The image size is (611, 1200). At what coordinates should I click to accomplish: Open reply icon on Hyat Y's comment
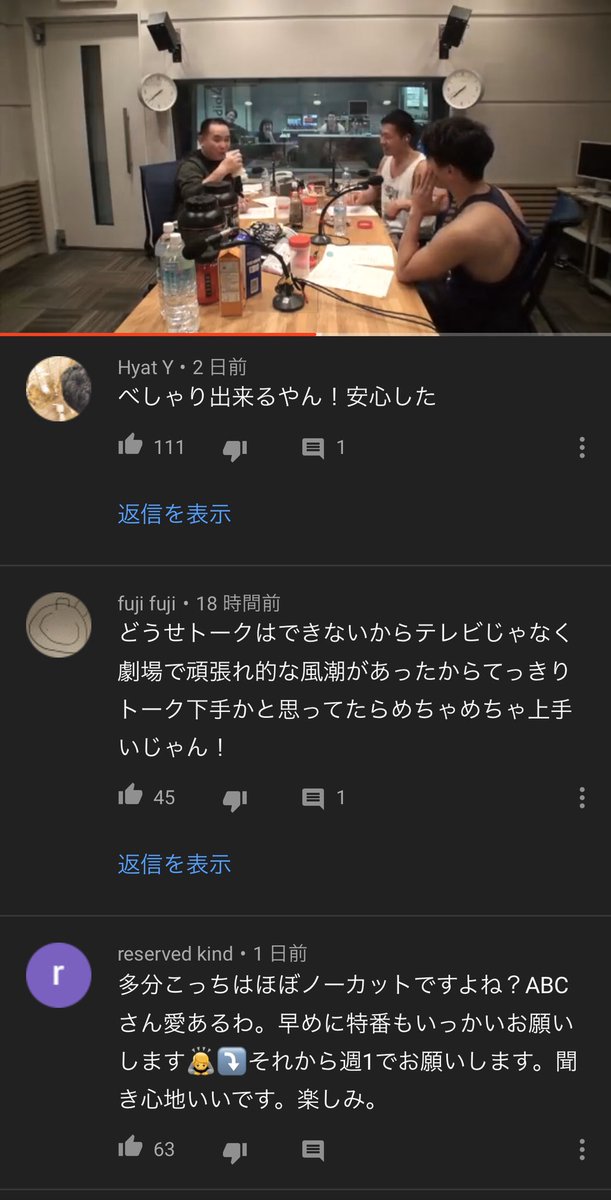click(313, 449)
